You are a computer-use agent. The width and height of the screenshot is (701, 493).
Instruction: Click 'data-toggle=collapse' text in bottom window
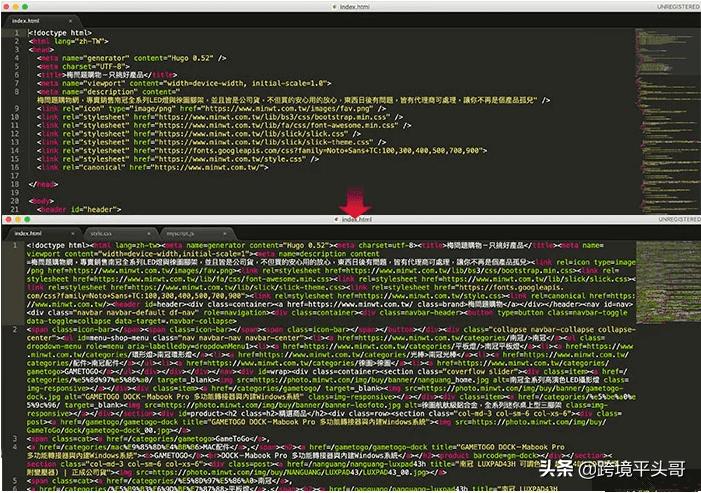click(68, 321)
